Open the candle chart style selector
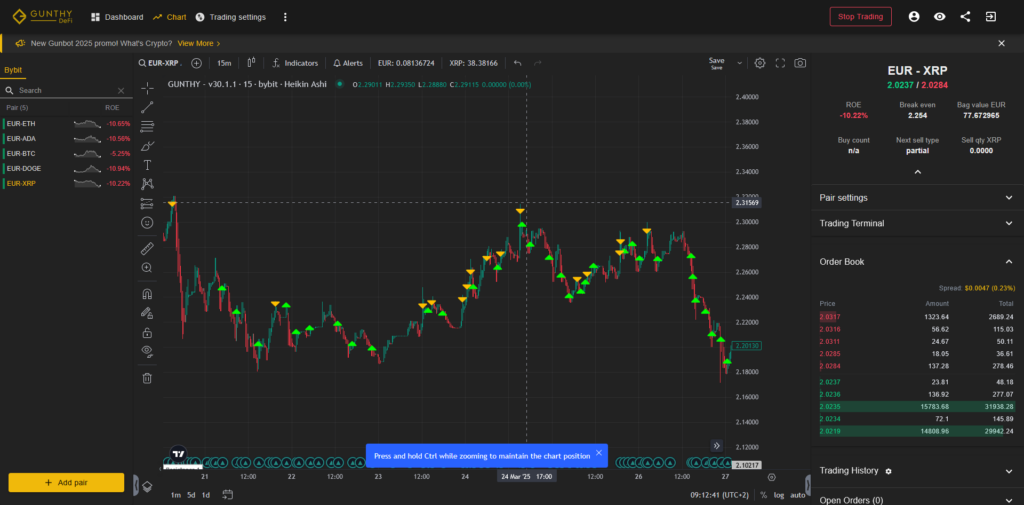This screenshot has height=505, width=1024. [251, 63]
